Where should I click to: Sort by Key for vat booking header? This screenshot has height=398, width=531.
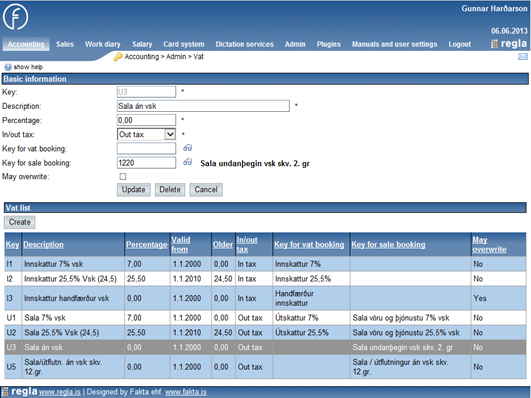[309, 245]
